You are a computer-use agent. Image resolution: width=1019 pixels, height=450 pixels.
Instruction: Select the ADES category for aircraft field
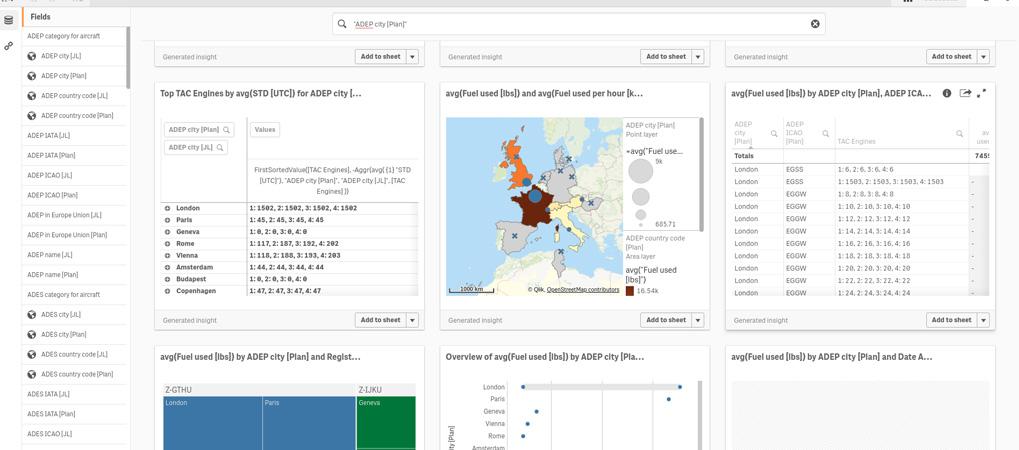point(74,295)
